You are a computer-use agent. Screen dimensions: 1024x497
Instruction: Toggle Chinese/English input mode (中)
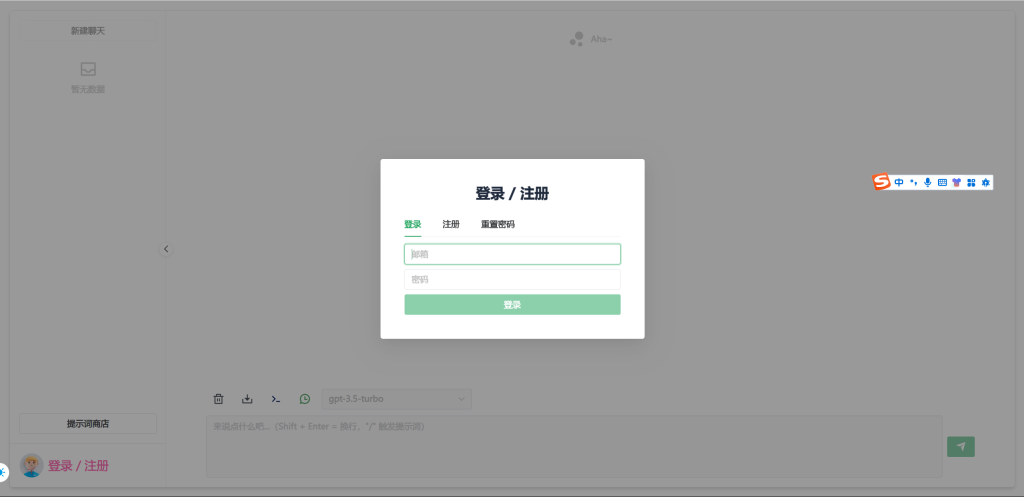click(x=899, y=182)
